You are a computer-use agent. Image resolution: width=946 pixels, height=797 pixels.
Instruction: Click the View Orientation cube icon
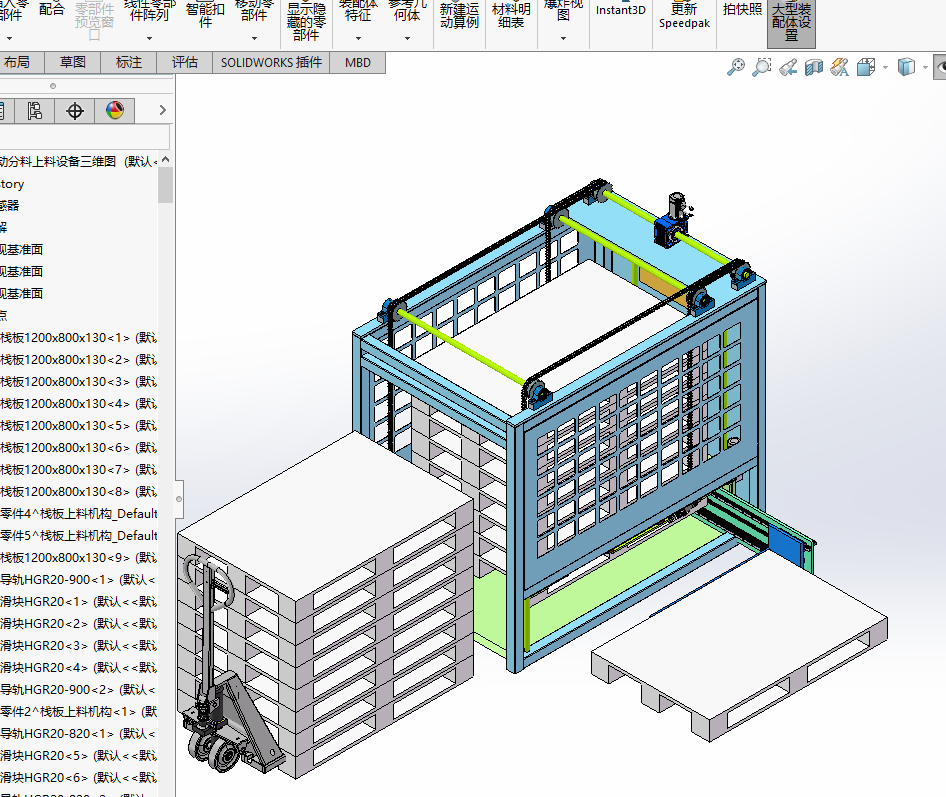865,67
